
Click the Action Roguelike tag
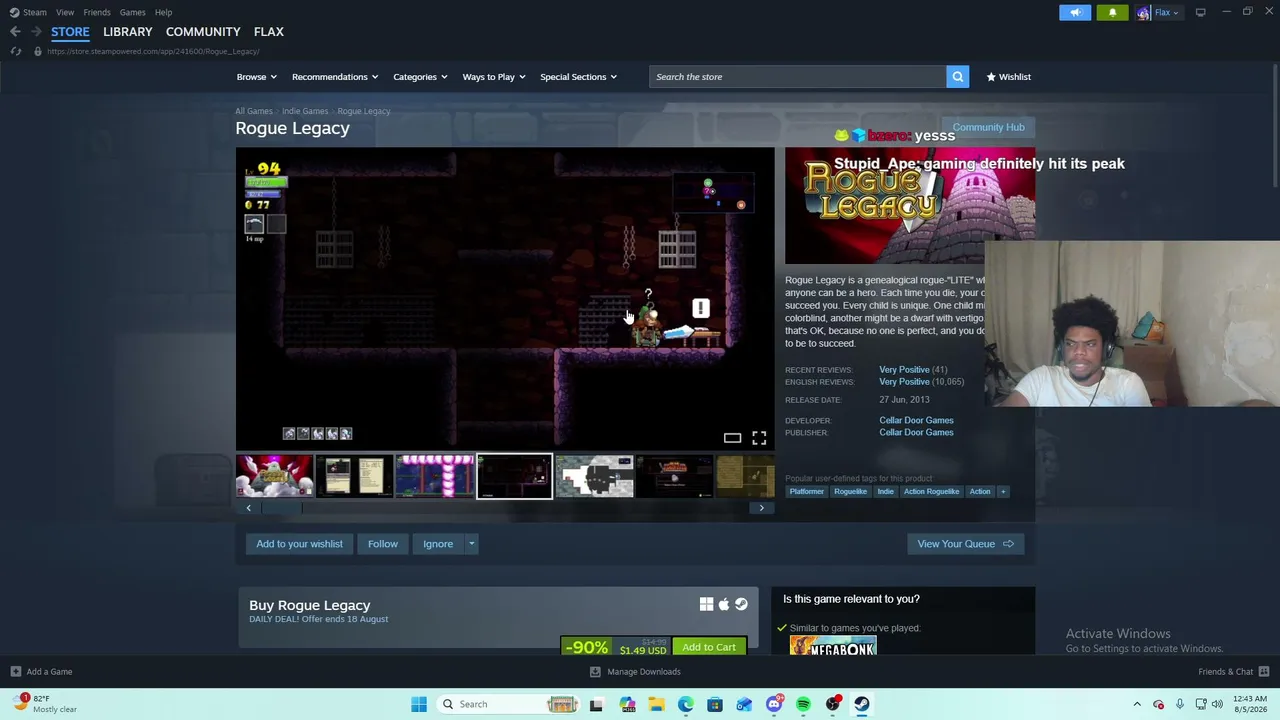pyautogui.click(x=931, y=492)
